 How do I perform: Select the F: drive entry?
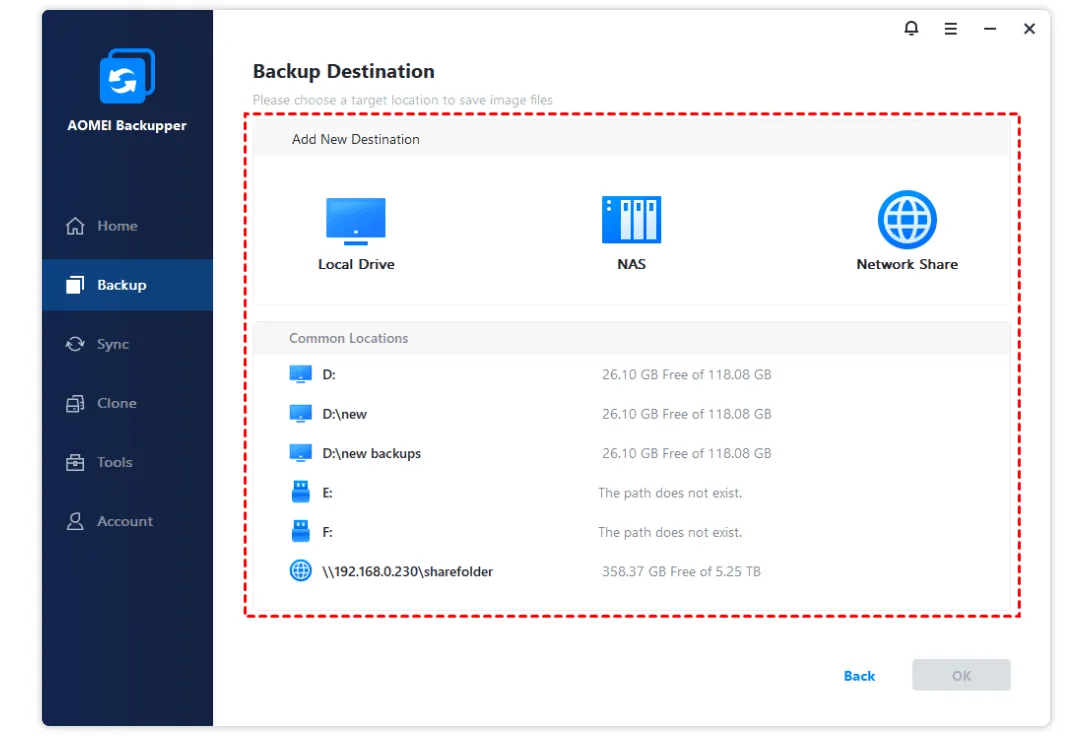click(x=328, y=532)
